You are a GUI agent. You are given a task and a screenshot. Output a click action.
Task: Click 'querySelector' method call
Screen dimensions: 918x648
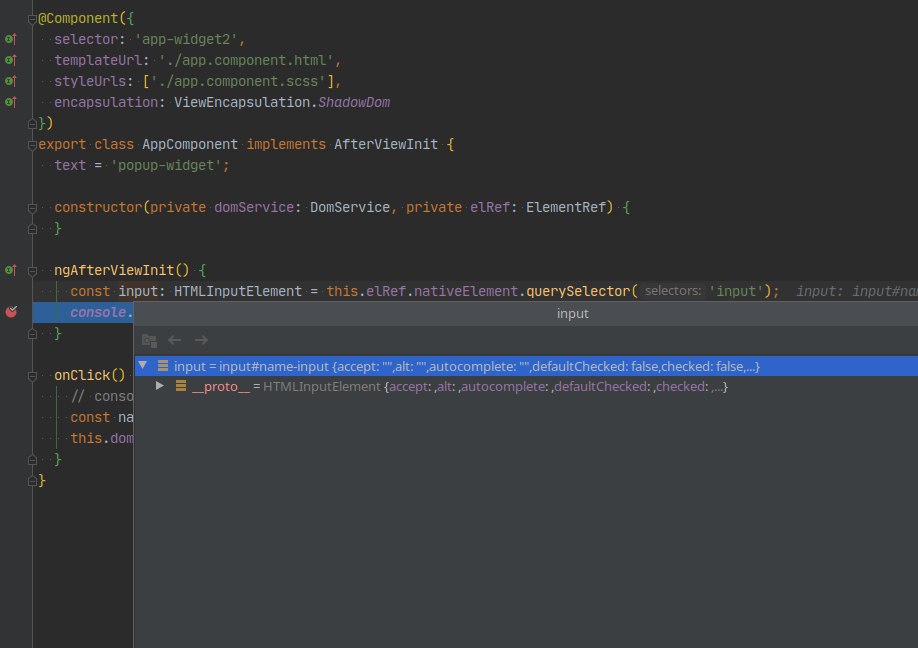(x=578, y=291)
